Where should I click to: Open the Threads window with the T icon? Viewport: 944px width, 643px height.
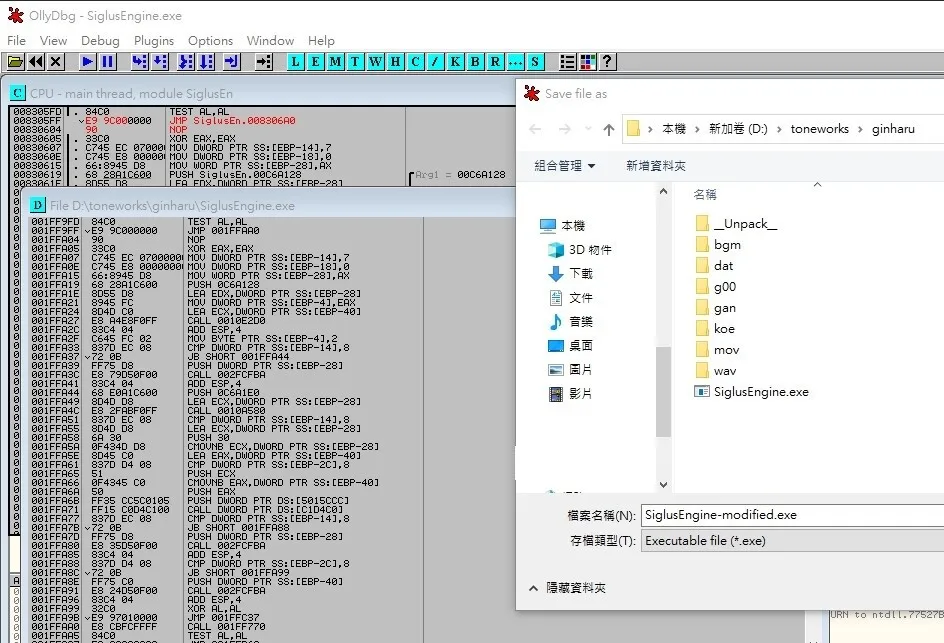point(356,62)
